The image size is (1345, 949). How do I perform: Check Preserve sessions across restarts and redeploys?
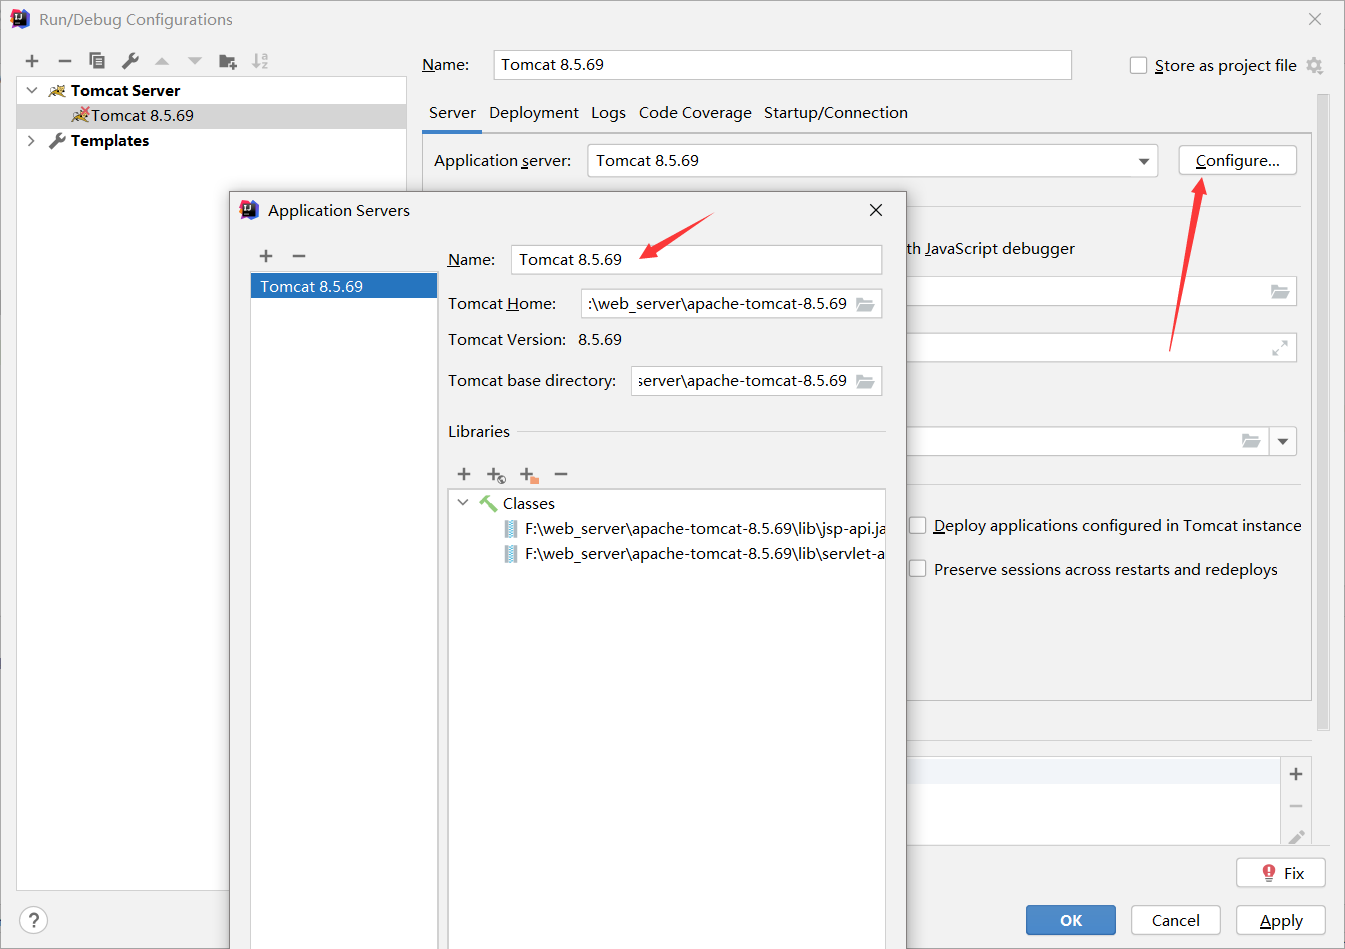coord(918,569)
